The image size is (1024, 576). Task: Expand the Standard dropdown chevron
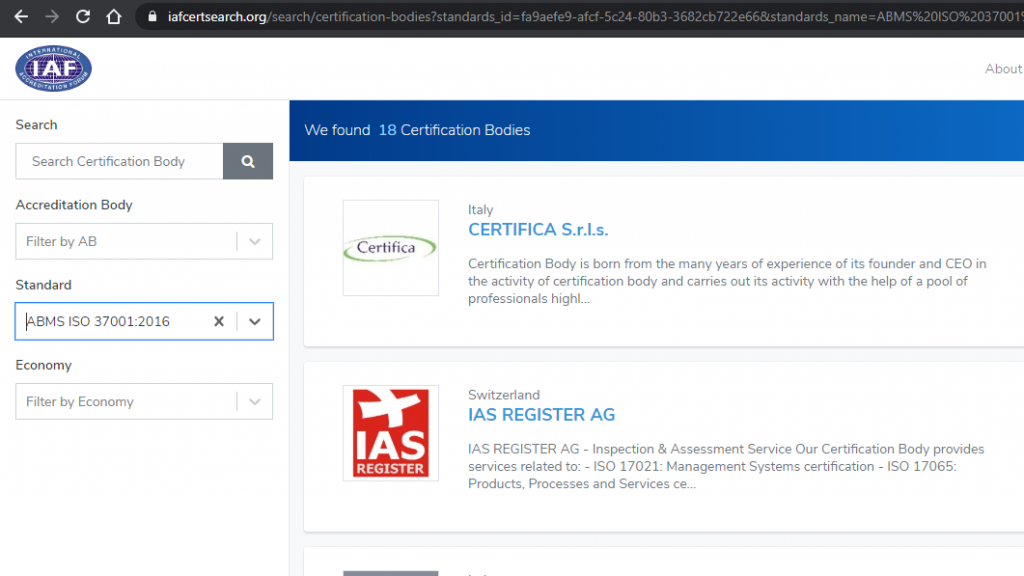pyautogui.click(x=254, y=321)
